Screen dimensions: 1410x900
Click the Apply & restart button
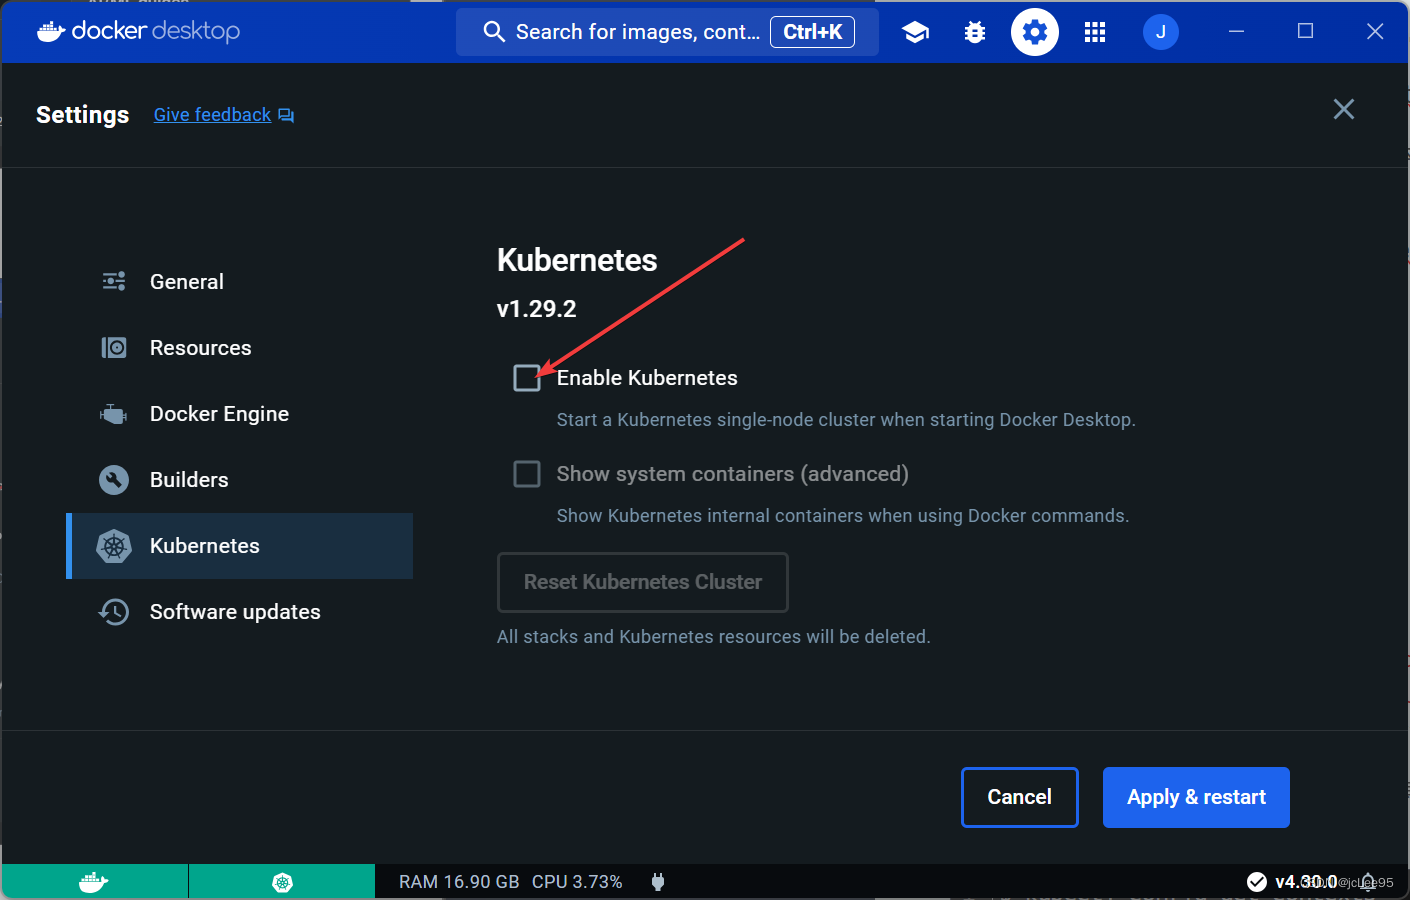pyautogui.click(x=1195, y=797)
